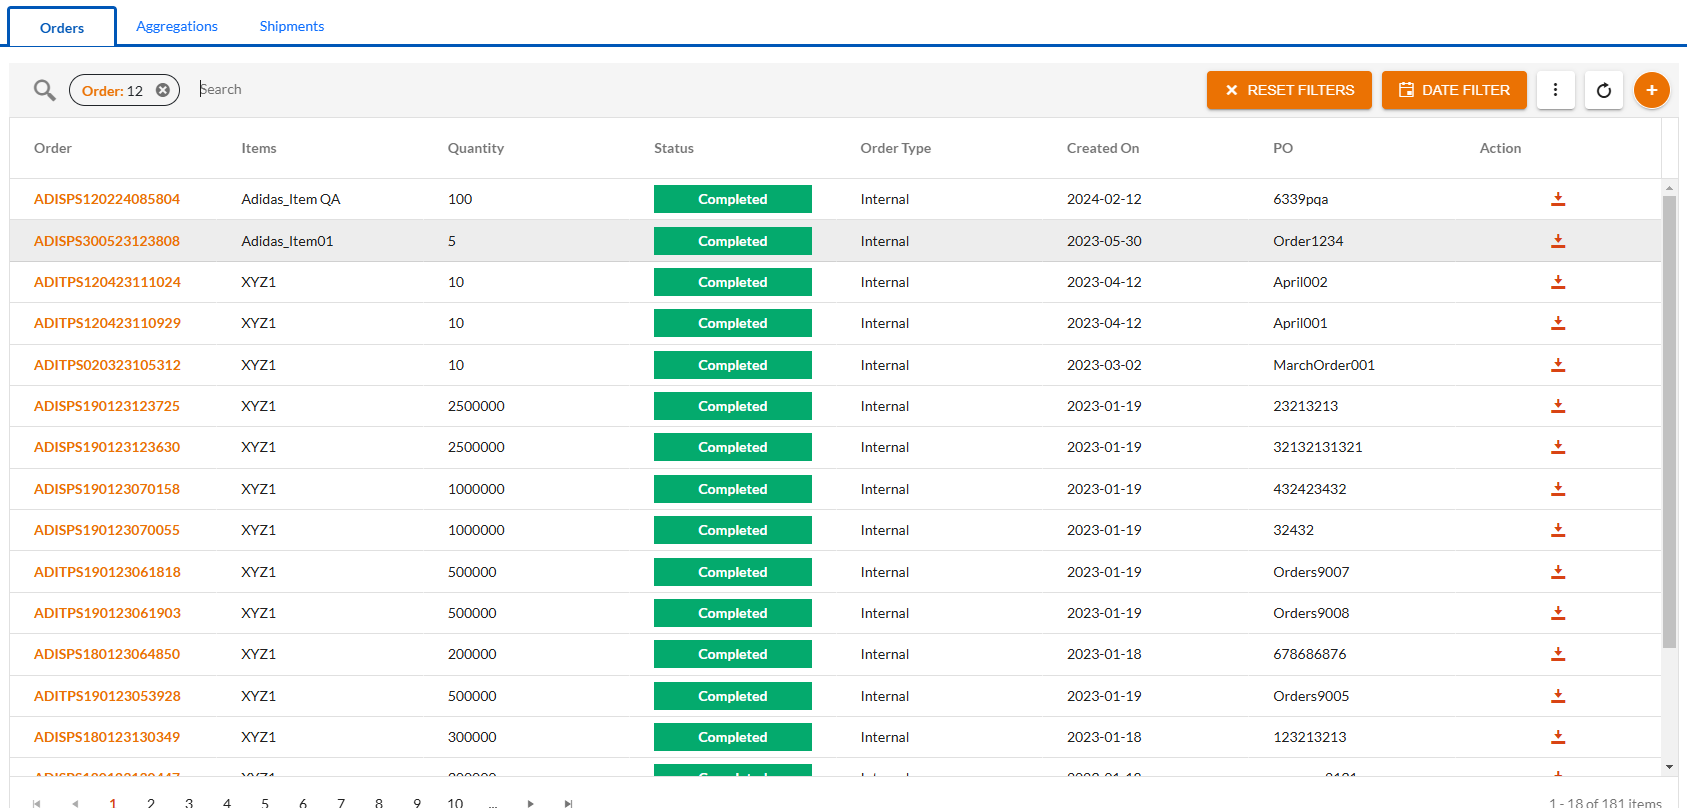Switch to the Aggregations tab
Viewport: 1687px width, 808px height.
click(177, 26)
